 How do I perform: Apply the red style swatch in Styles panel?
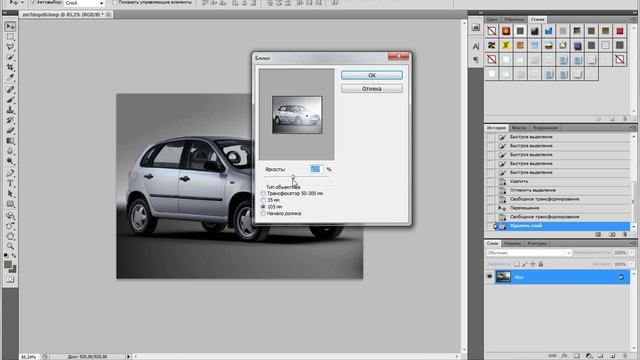(x=620, y=31)
